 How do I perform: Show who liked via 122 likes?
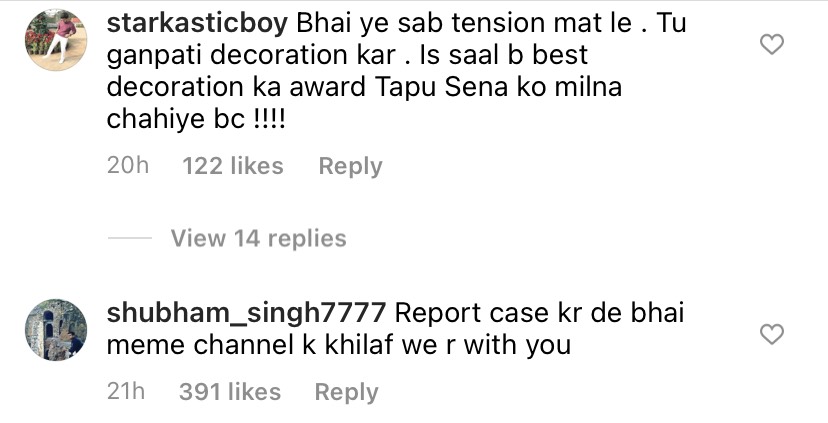pos(233,166)
